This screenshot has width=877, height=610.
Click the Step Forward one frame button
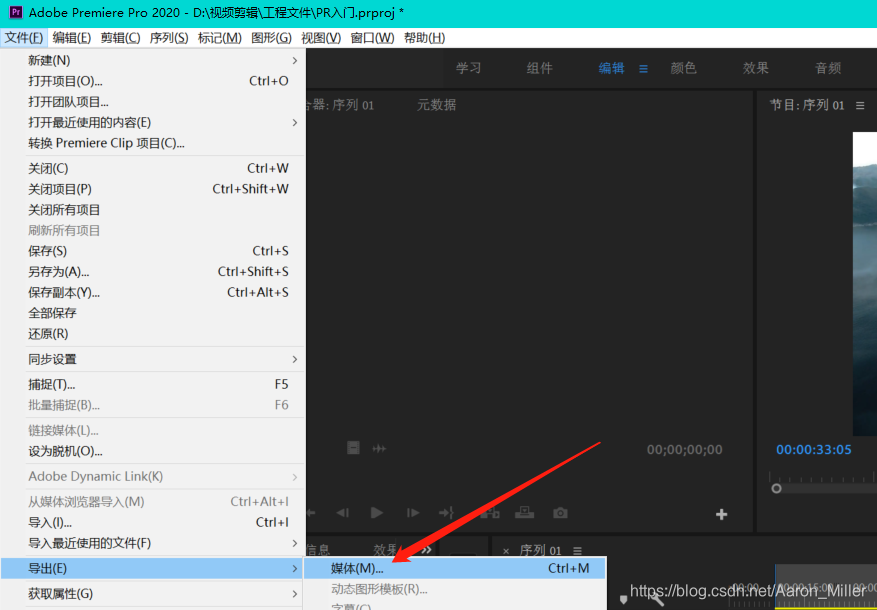413,513
